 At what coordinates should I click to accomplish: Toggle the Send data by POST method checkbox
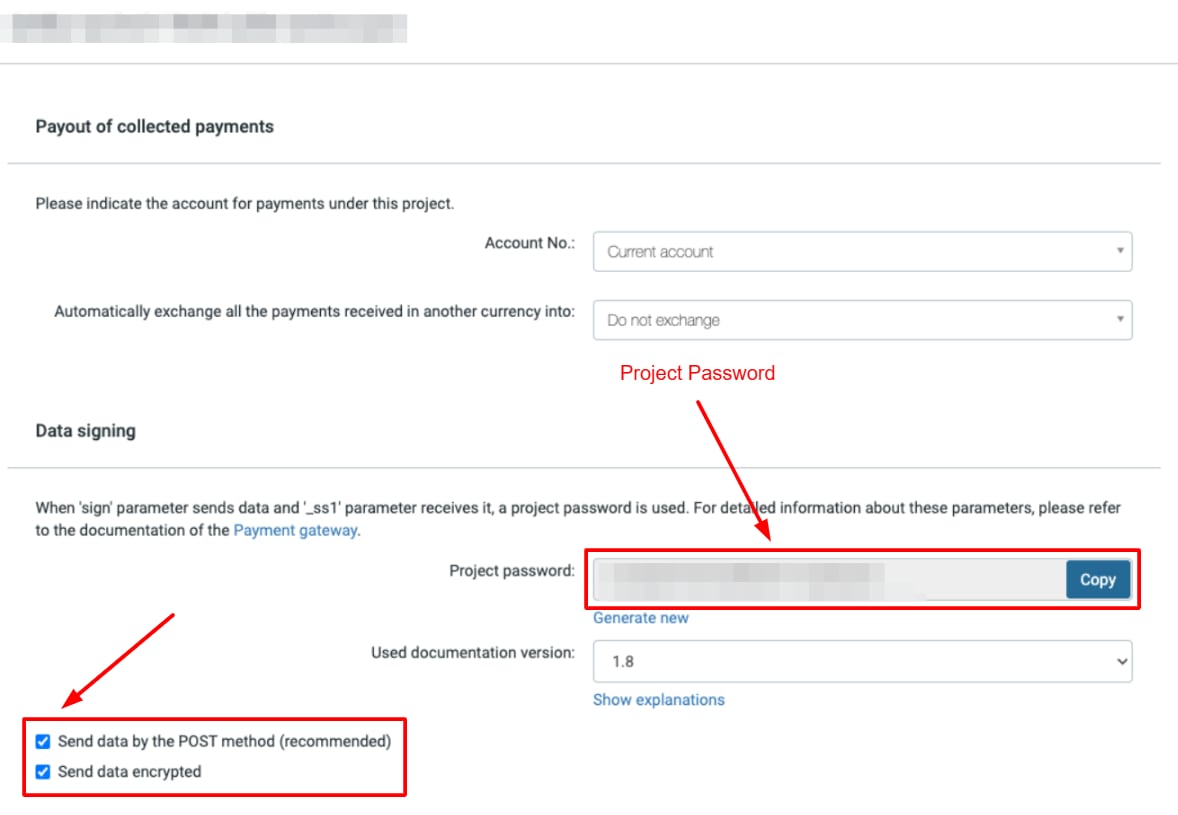[43, 742]
